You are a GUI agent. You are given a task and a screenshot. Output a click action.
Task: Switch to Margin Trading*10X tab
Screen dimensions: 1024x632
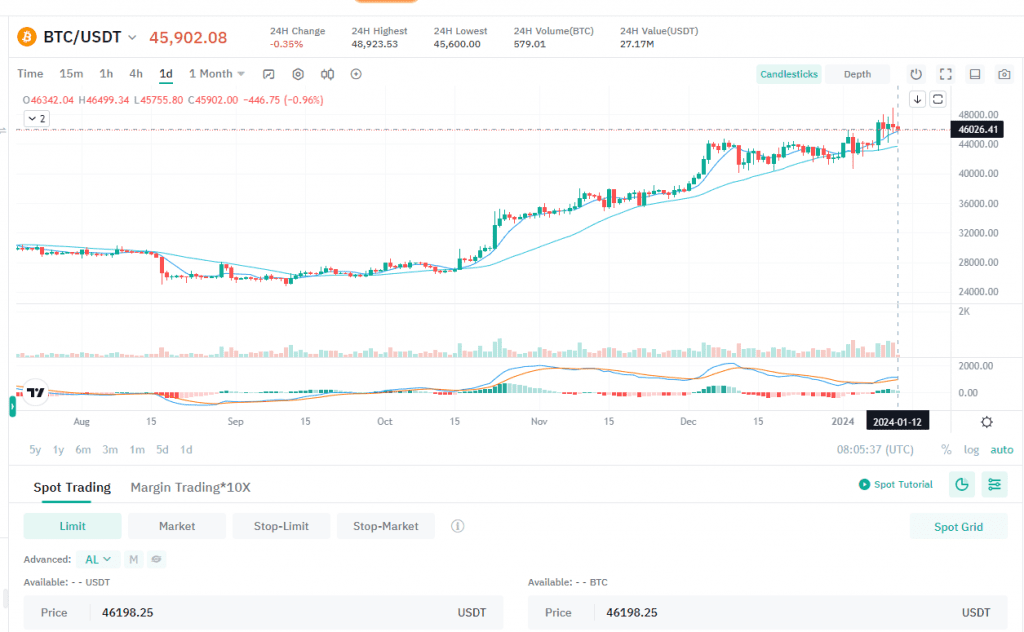(190, 488)
